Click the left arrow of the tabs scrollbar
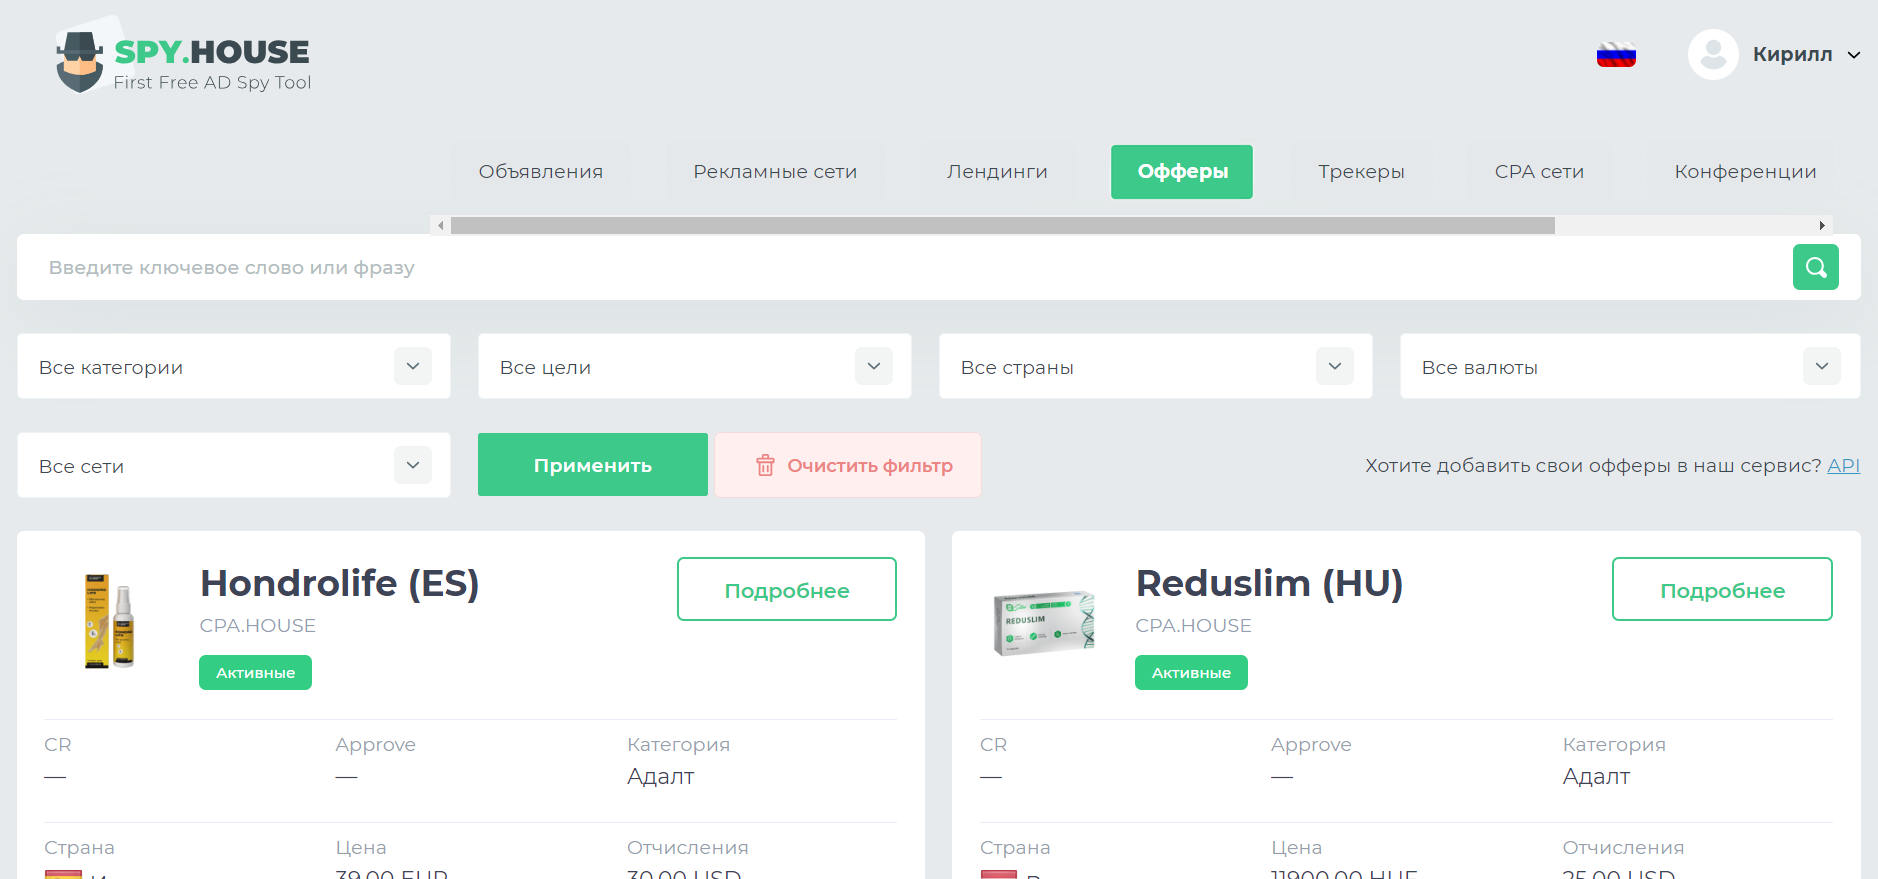The height and width of the screenshot is (879, 1878). [x=441, y=226]
